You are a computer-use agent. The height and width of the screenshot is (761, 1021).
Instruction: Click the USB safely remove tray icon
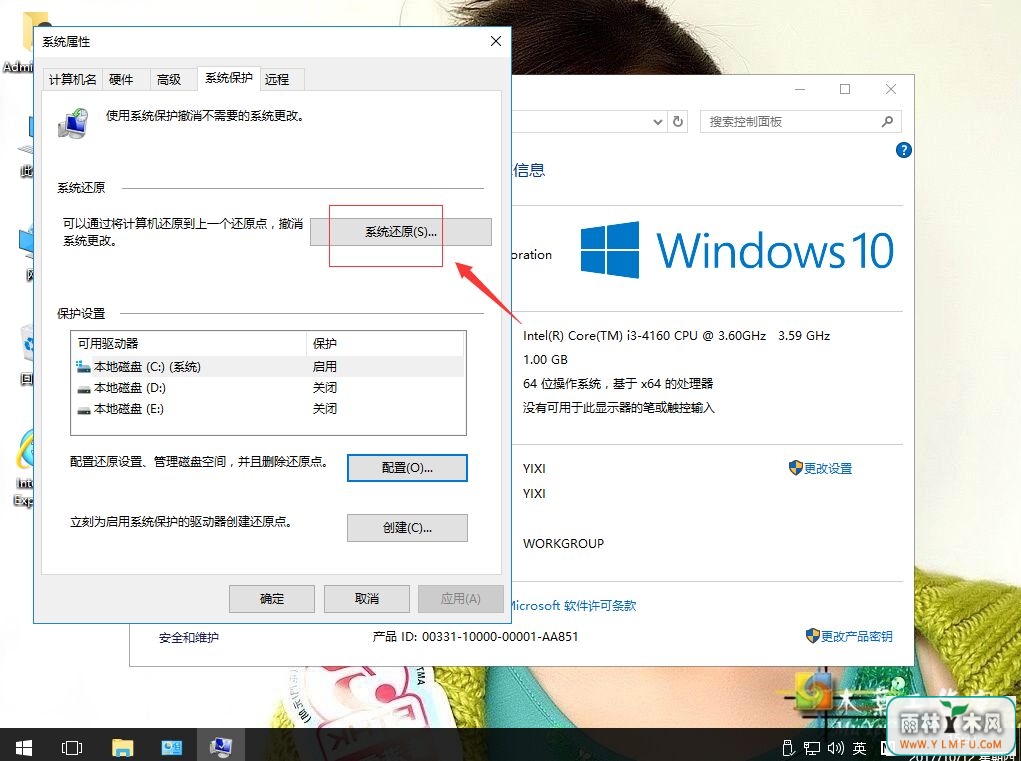[788, 749]
